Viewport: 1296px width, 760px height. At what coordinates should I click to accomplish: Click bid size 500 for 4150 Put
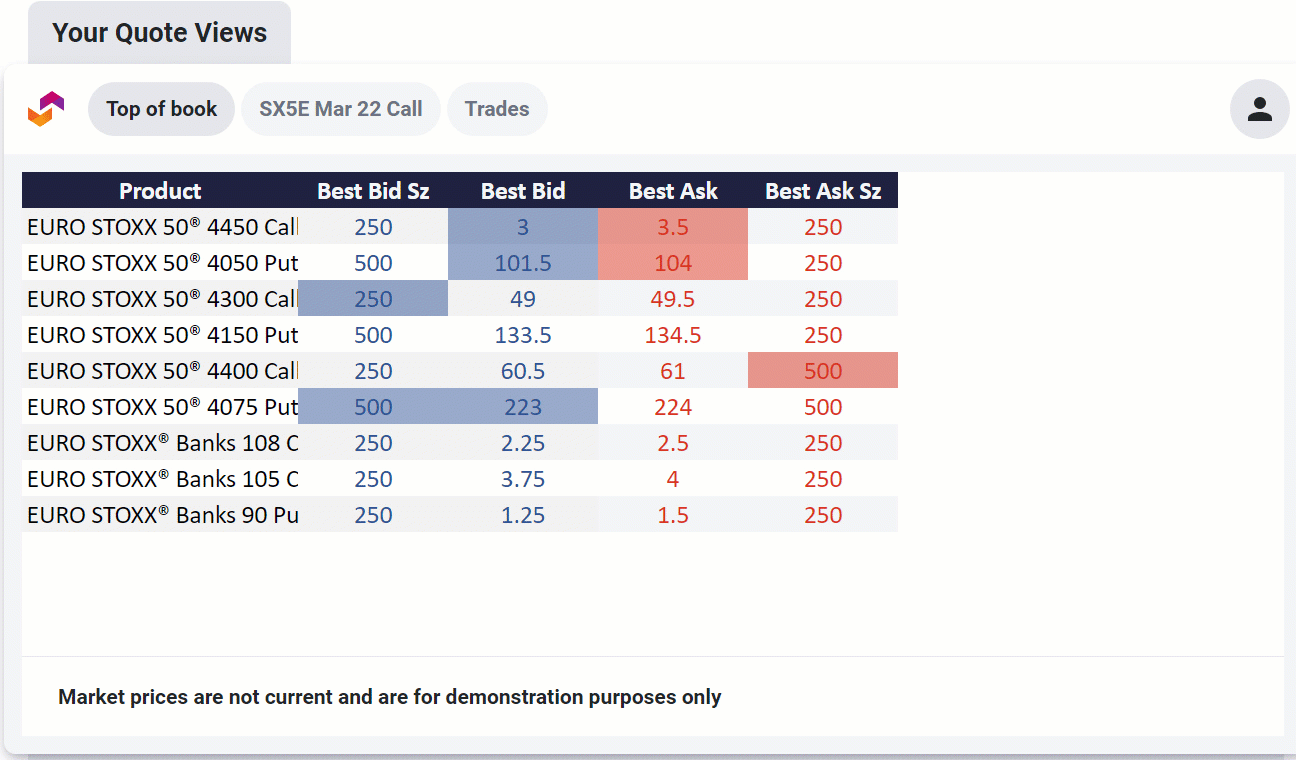point(373,335)
